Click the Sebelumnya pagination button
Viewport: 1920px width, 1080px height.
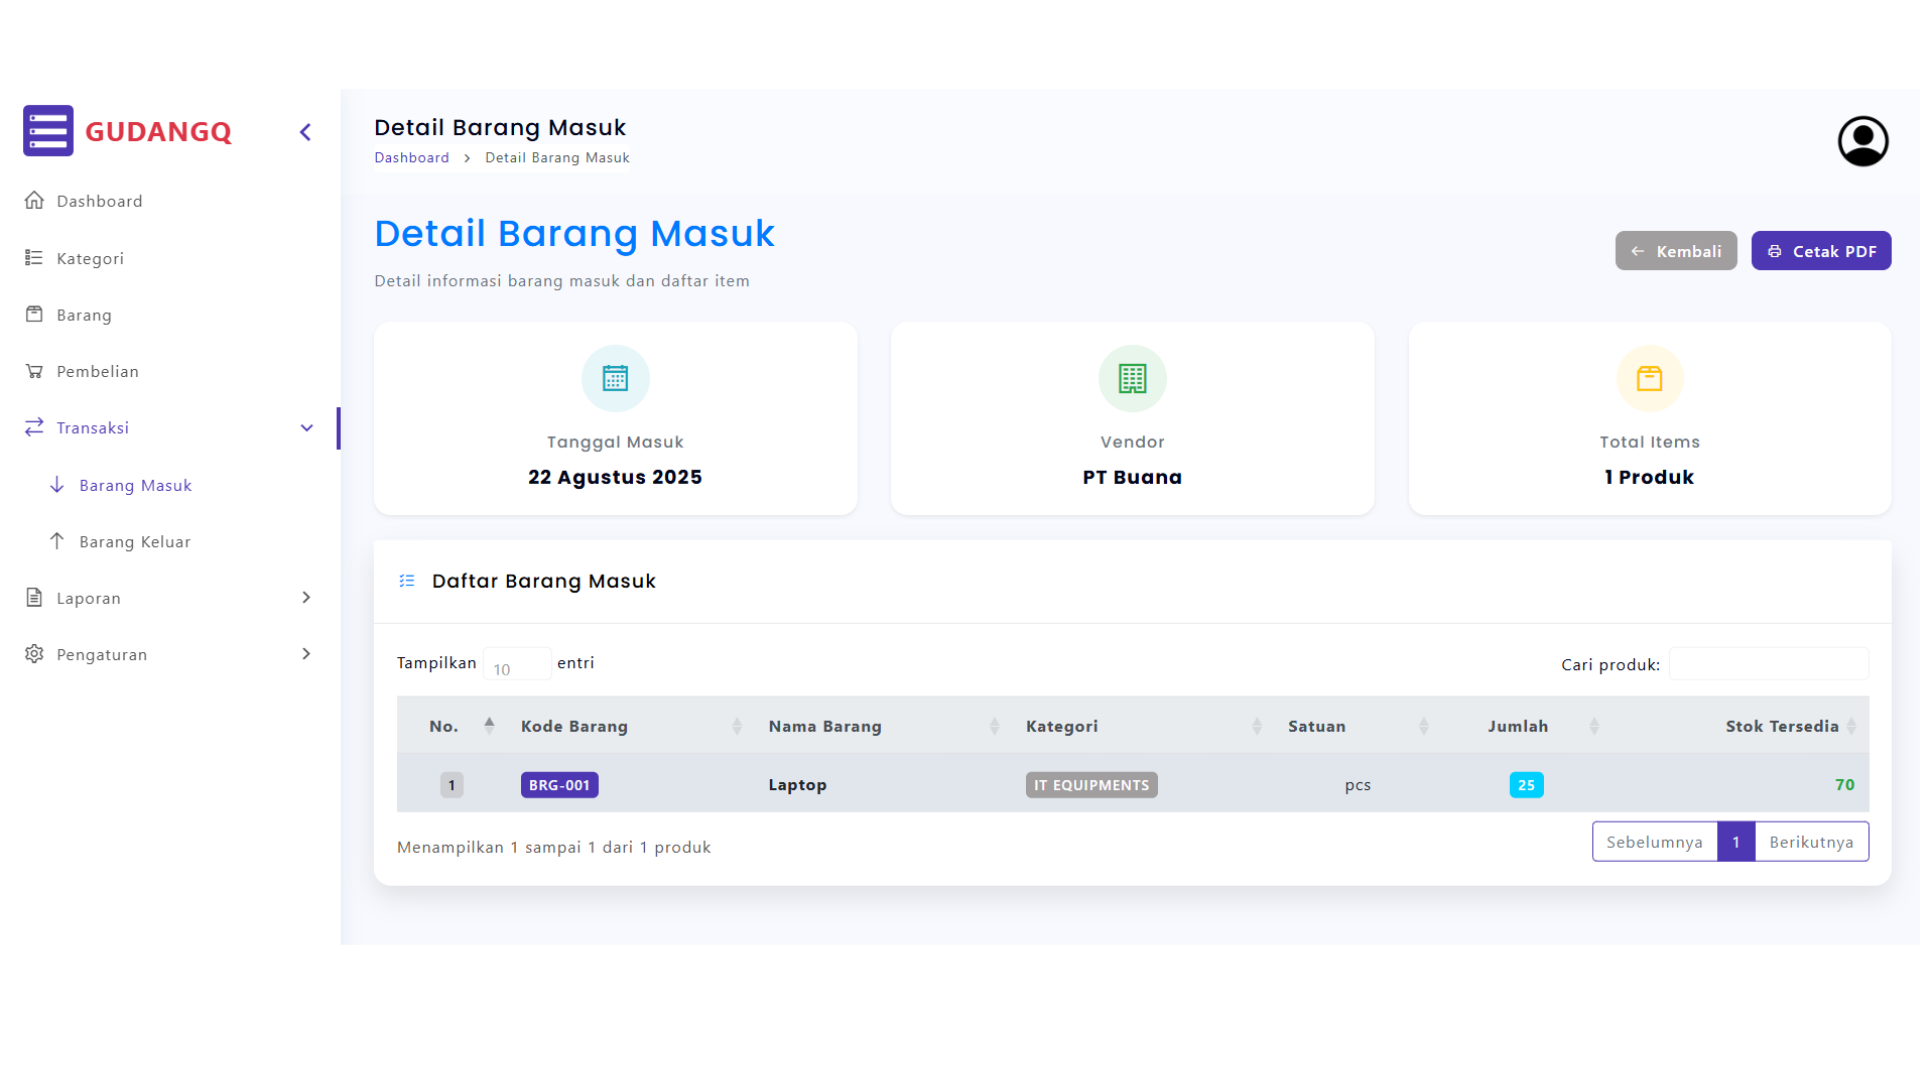pyautogui.click(x=1654, y=842)
